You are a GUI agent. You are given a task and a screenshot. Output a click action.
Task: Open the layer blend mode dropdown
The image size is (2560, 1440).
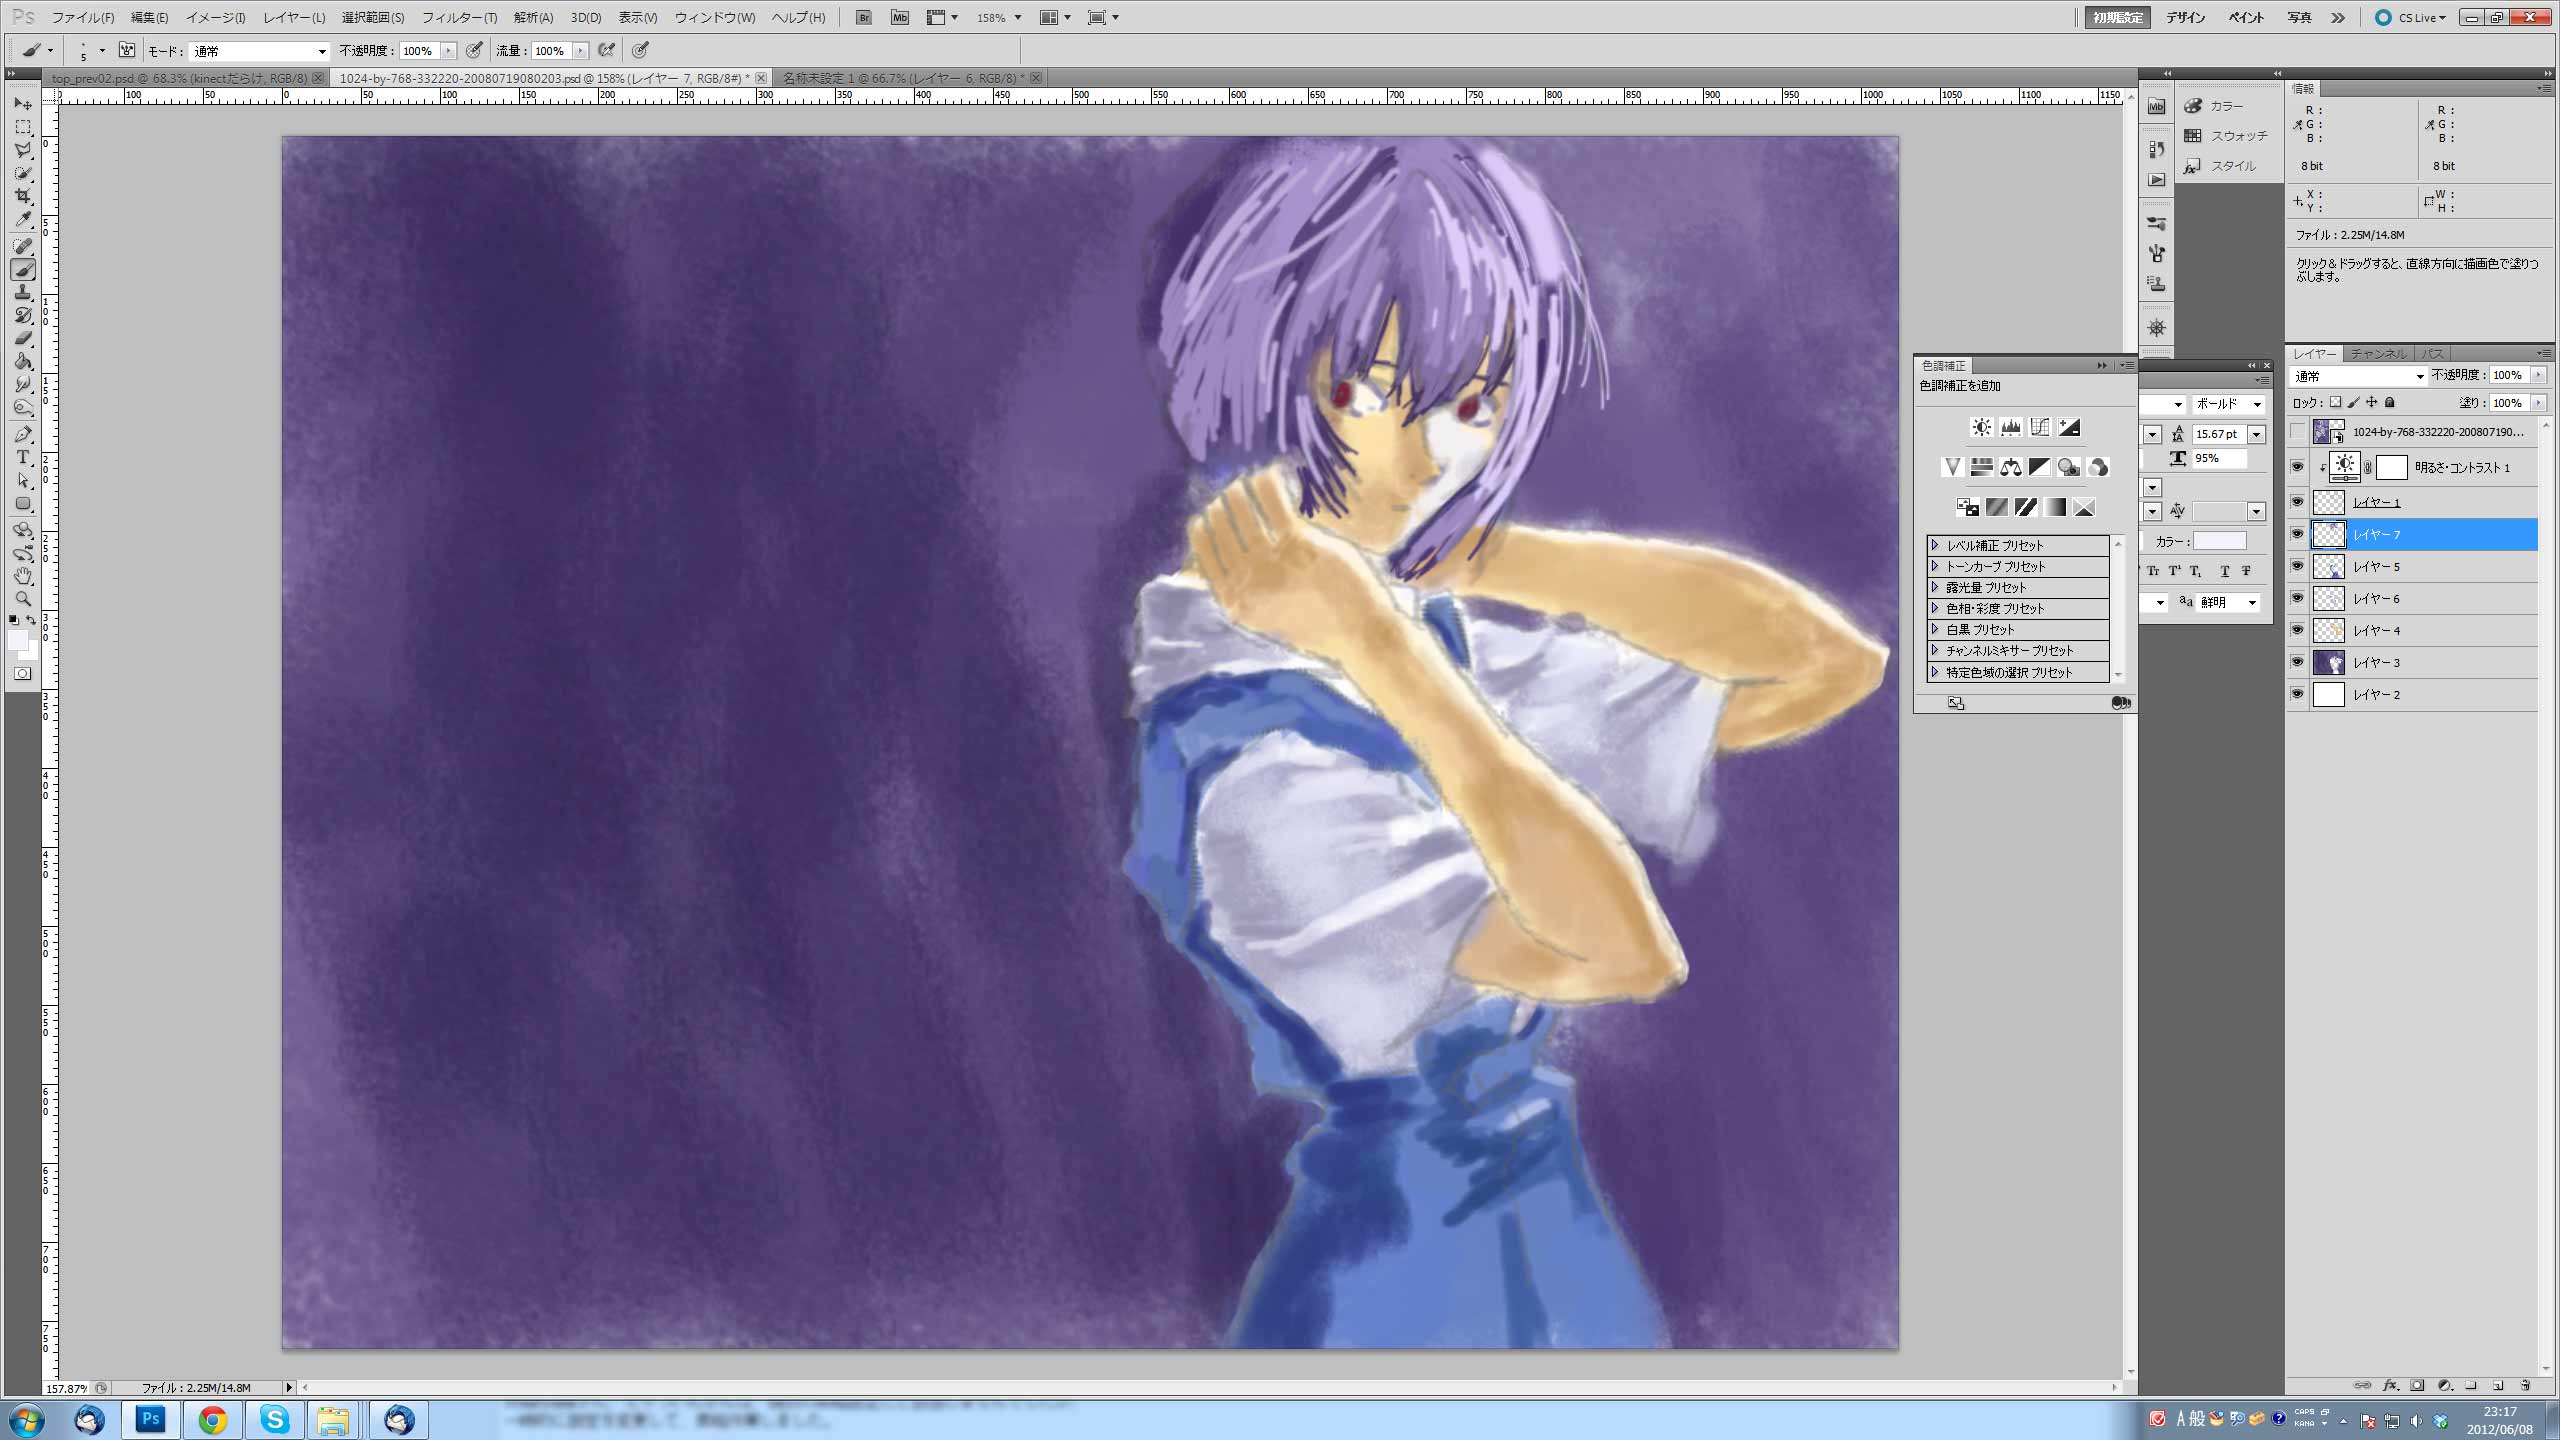(2358, 376)
